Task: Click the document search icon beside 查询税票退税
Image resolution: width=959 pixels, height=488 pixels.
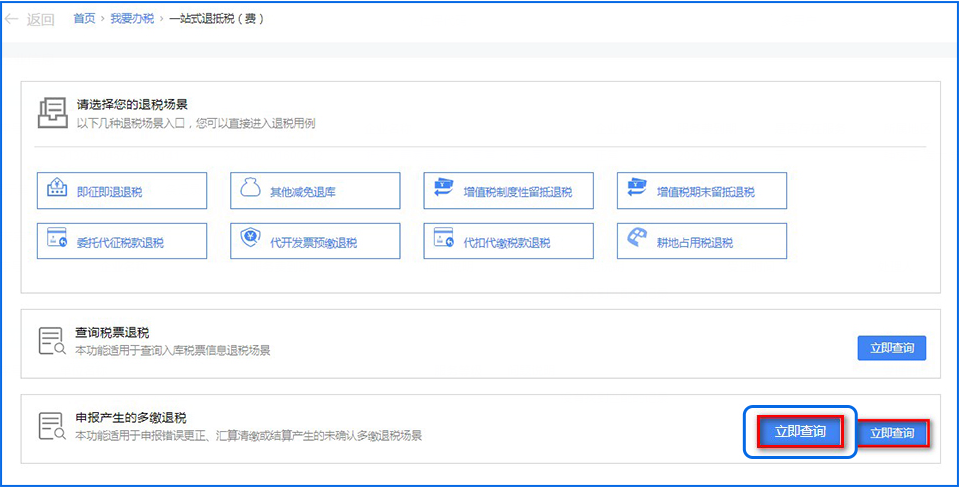Action: tap(51, 341)
